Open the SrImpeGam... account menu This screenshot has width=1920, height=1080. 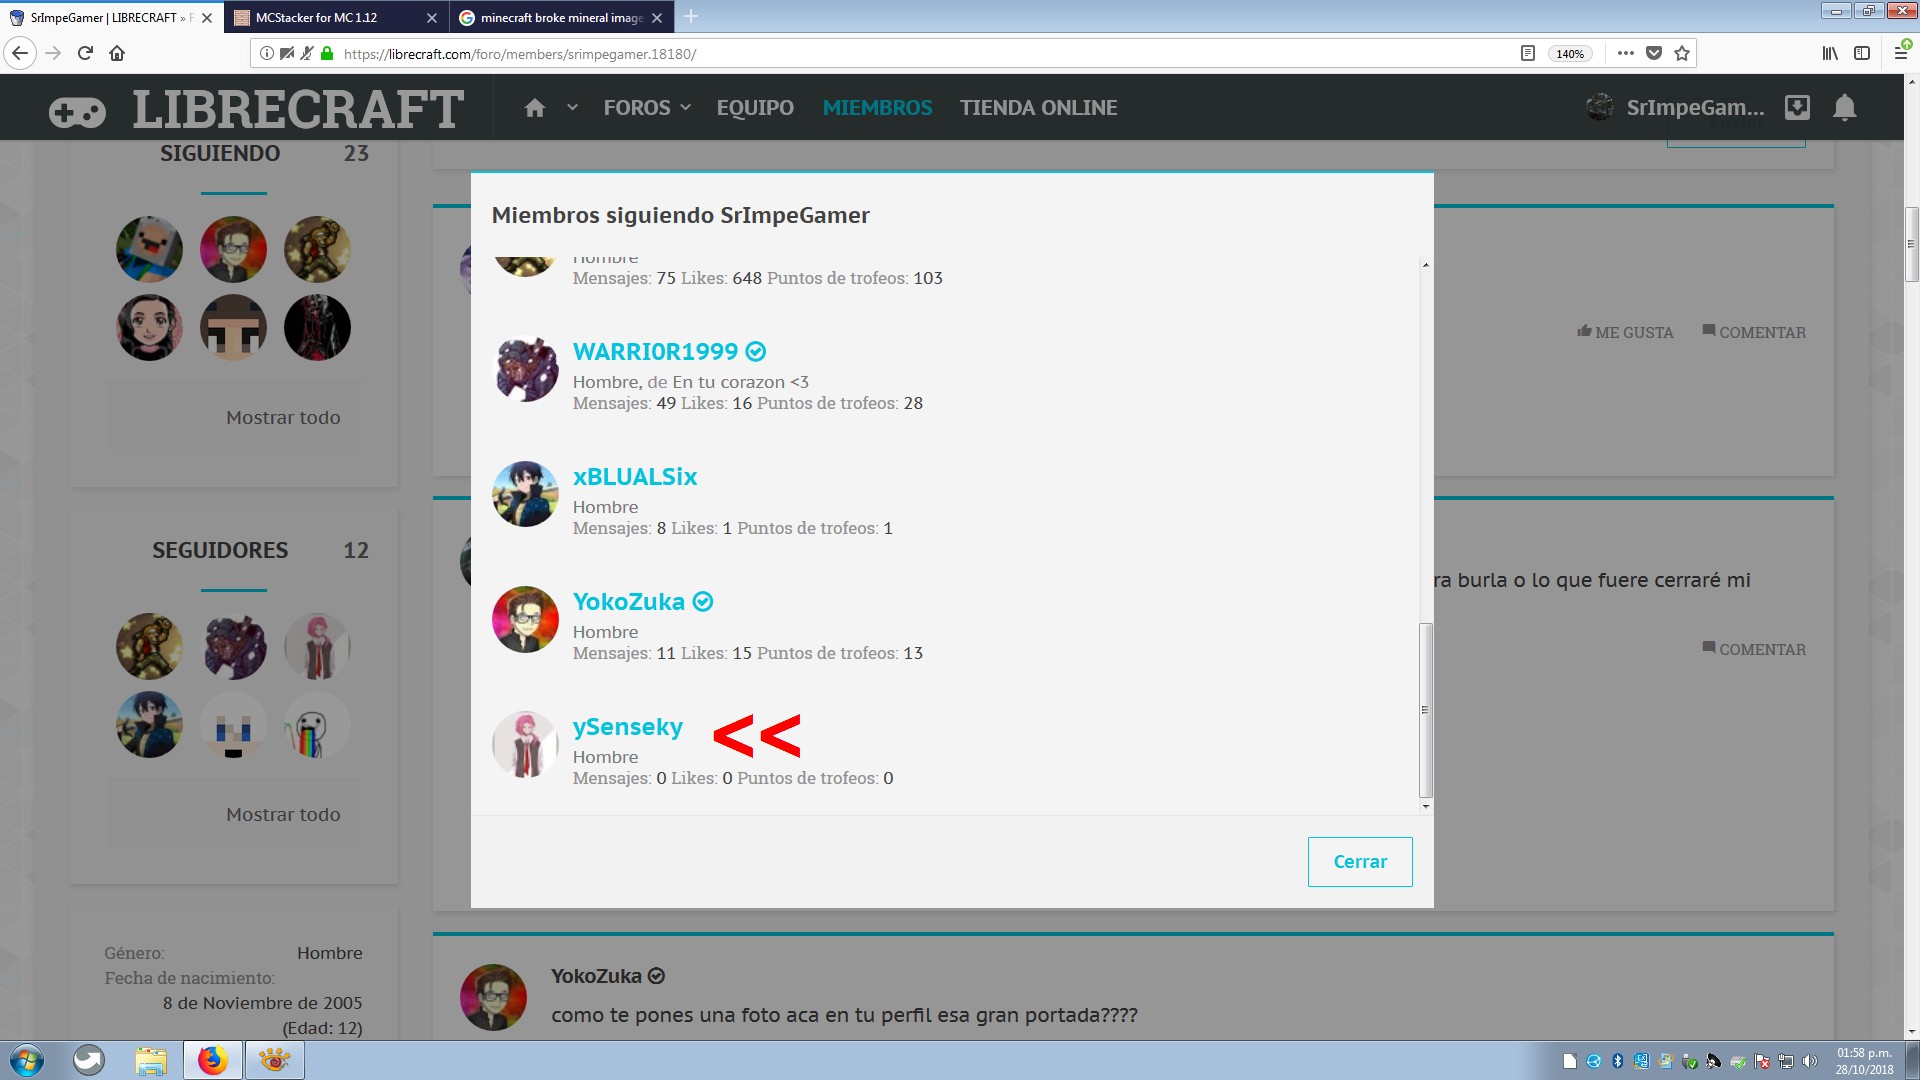1675,107
